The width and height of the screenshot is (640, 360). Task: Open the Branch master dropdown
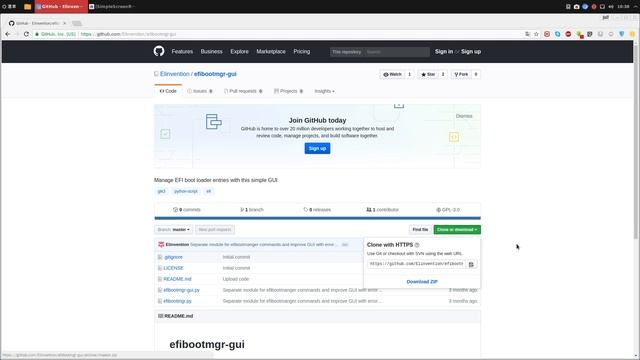point(173,230)
